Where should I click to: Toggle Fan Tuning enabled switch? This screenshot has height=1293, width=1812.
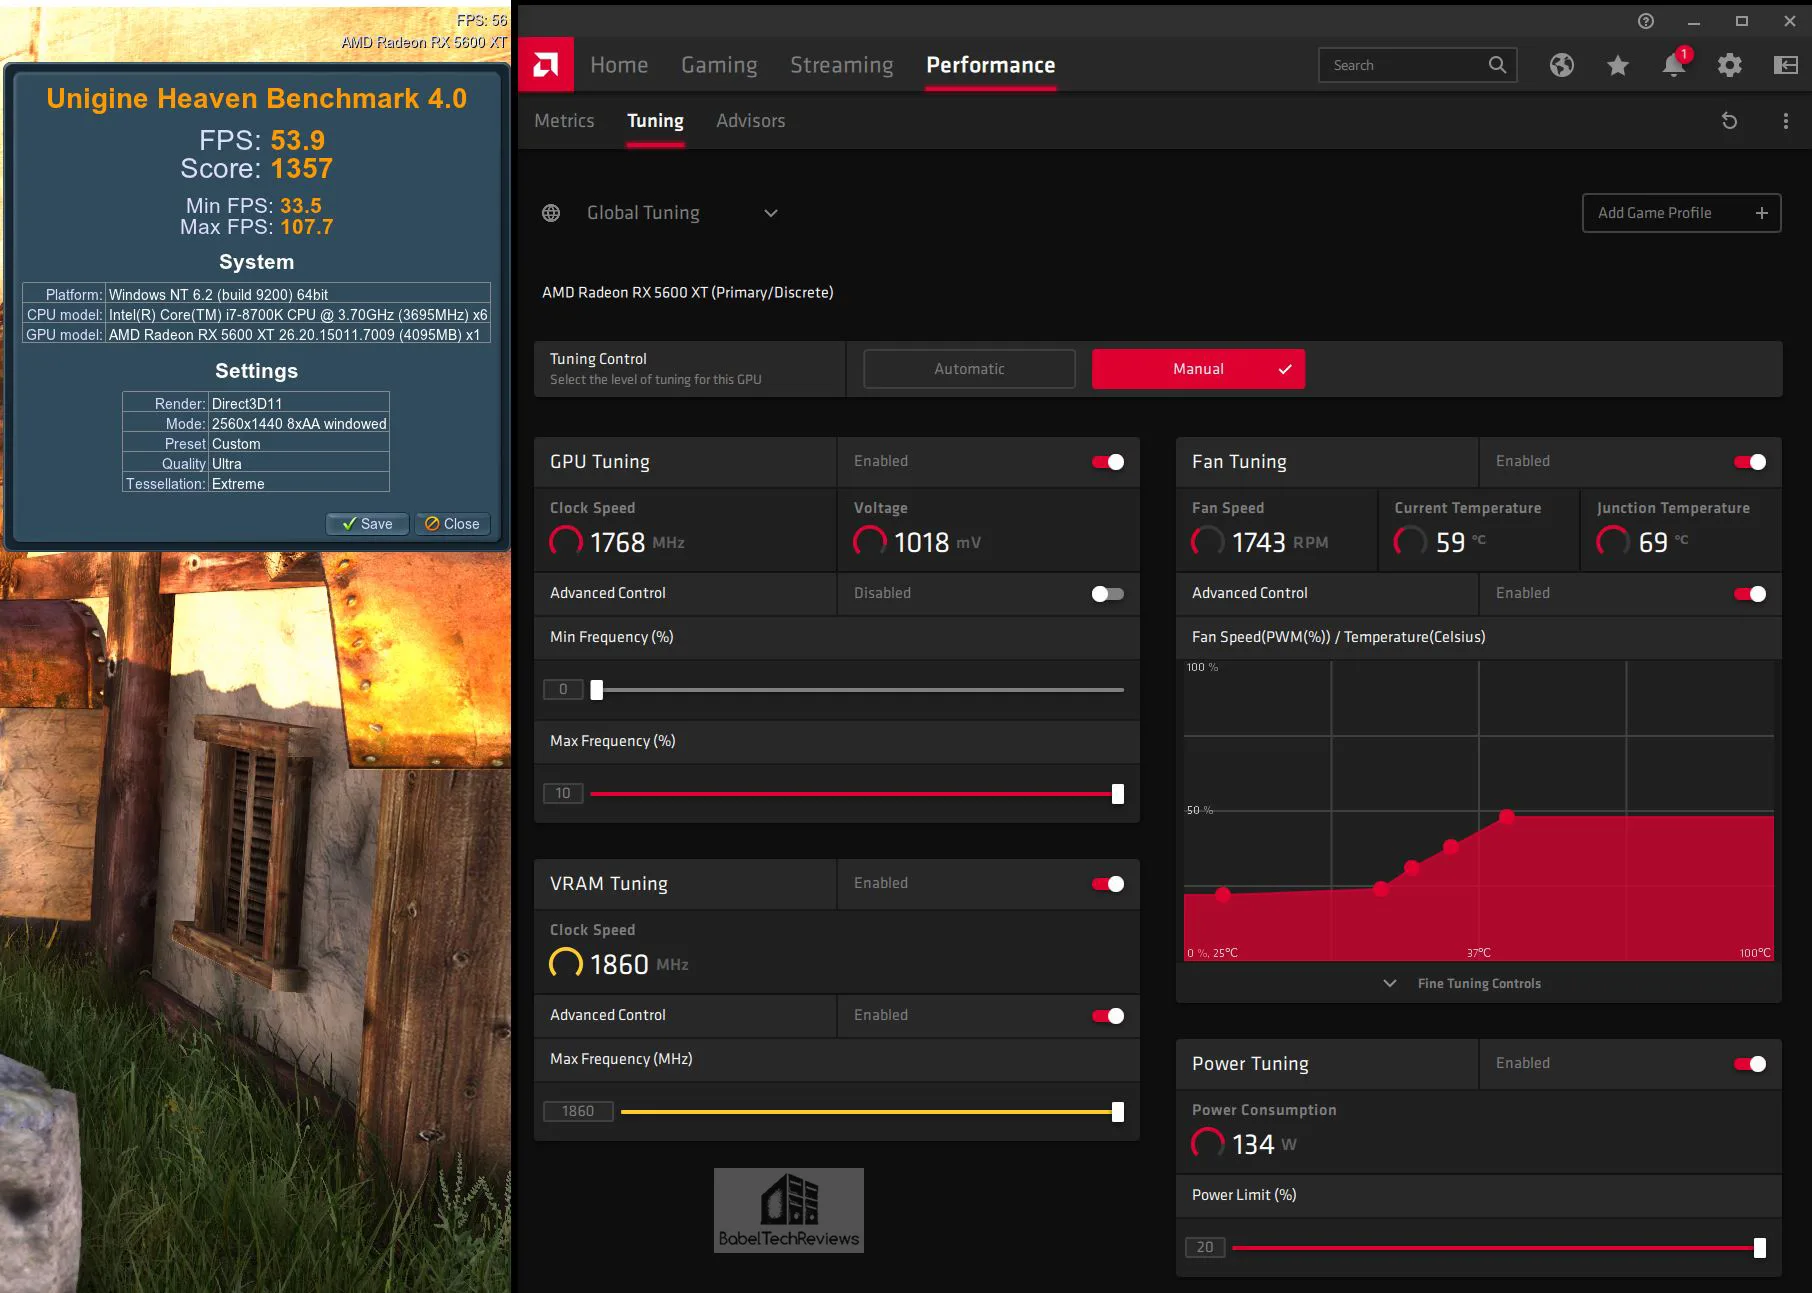(x=1750, y=462)
